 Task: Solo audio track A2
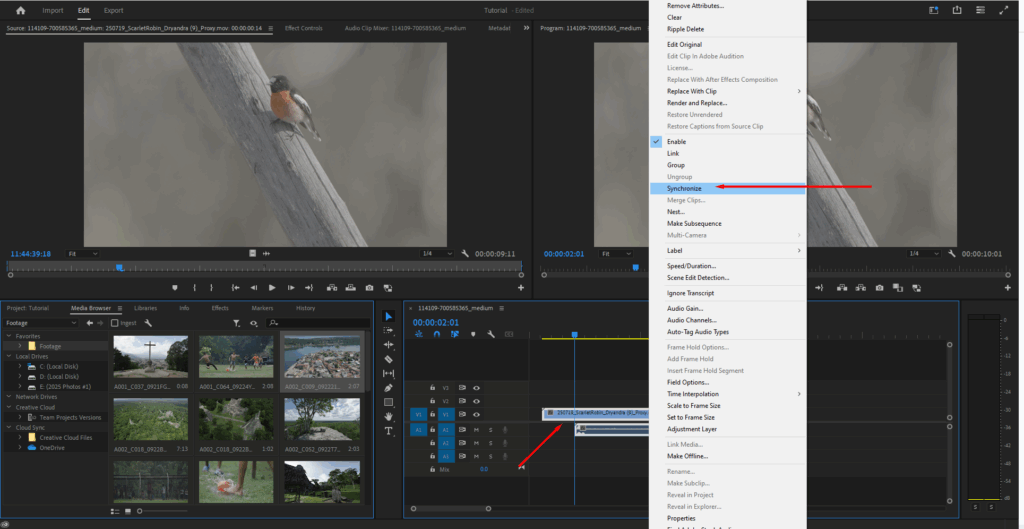[x=490, y=443]
